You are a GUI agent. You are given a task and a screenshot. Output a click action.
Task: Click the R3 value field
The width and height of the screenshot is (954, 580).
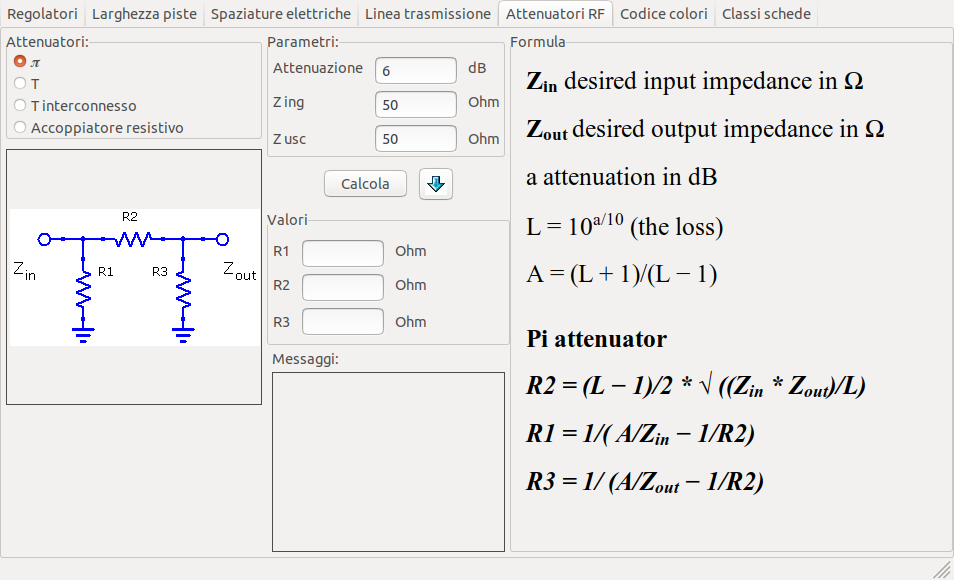(x=343, y=322)
